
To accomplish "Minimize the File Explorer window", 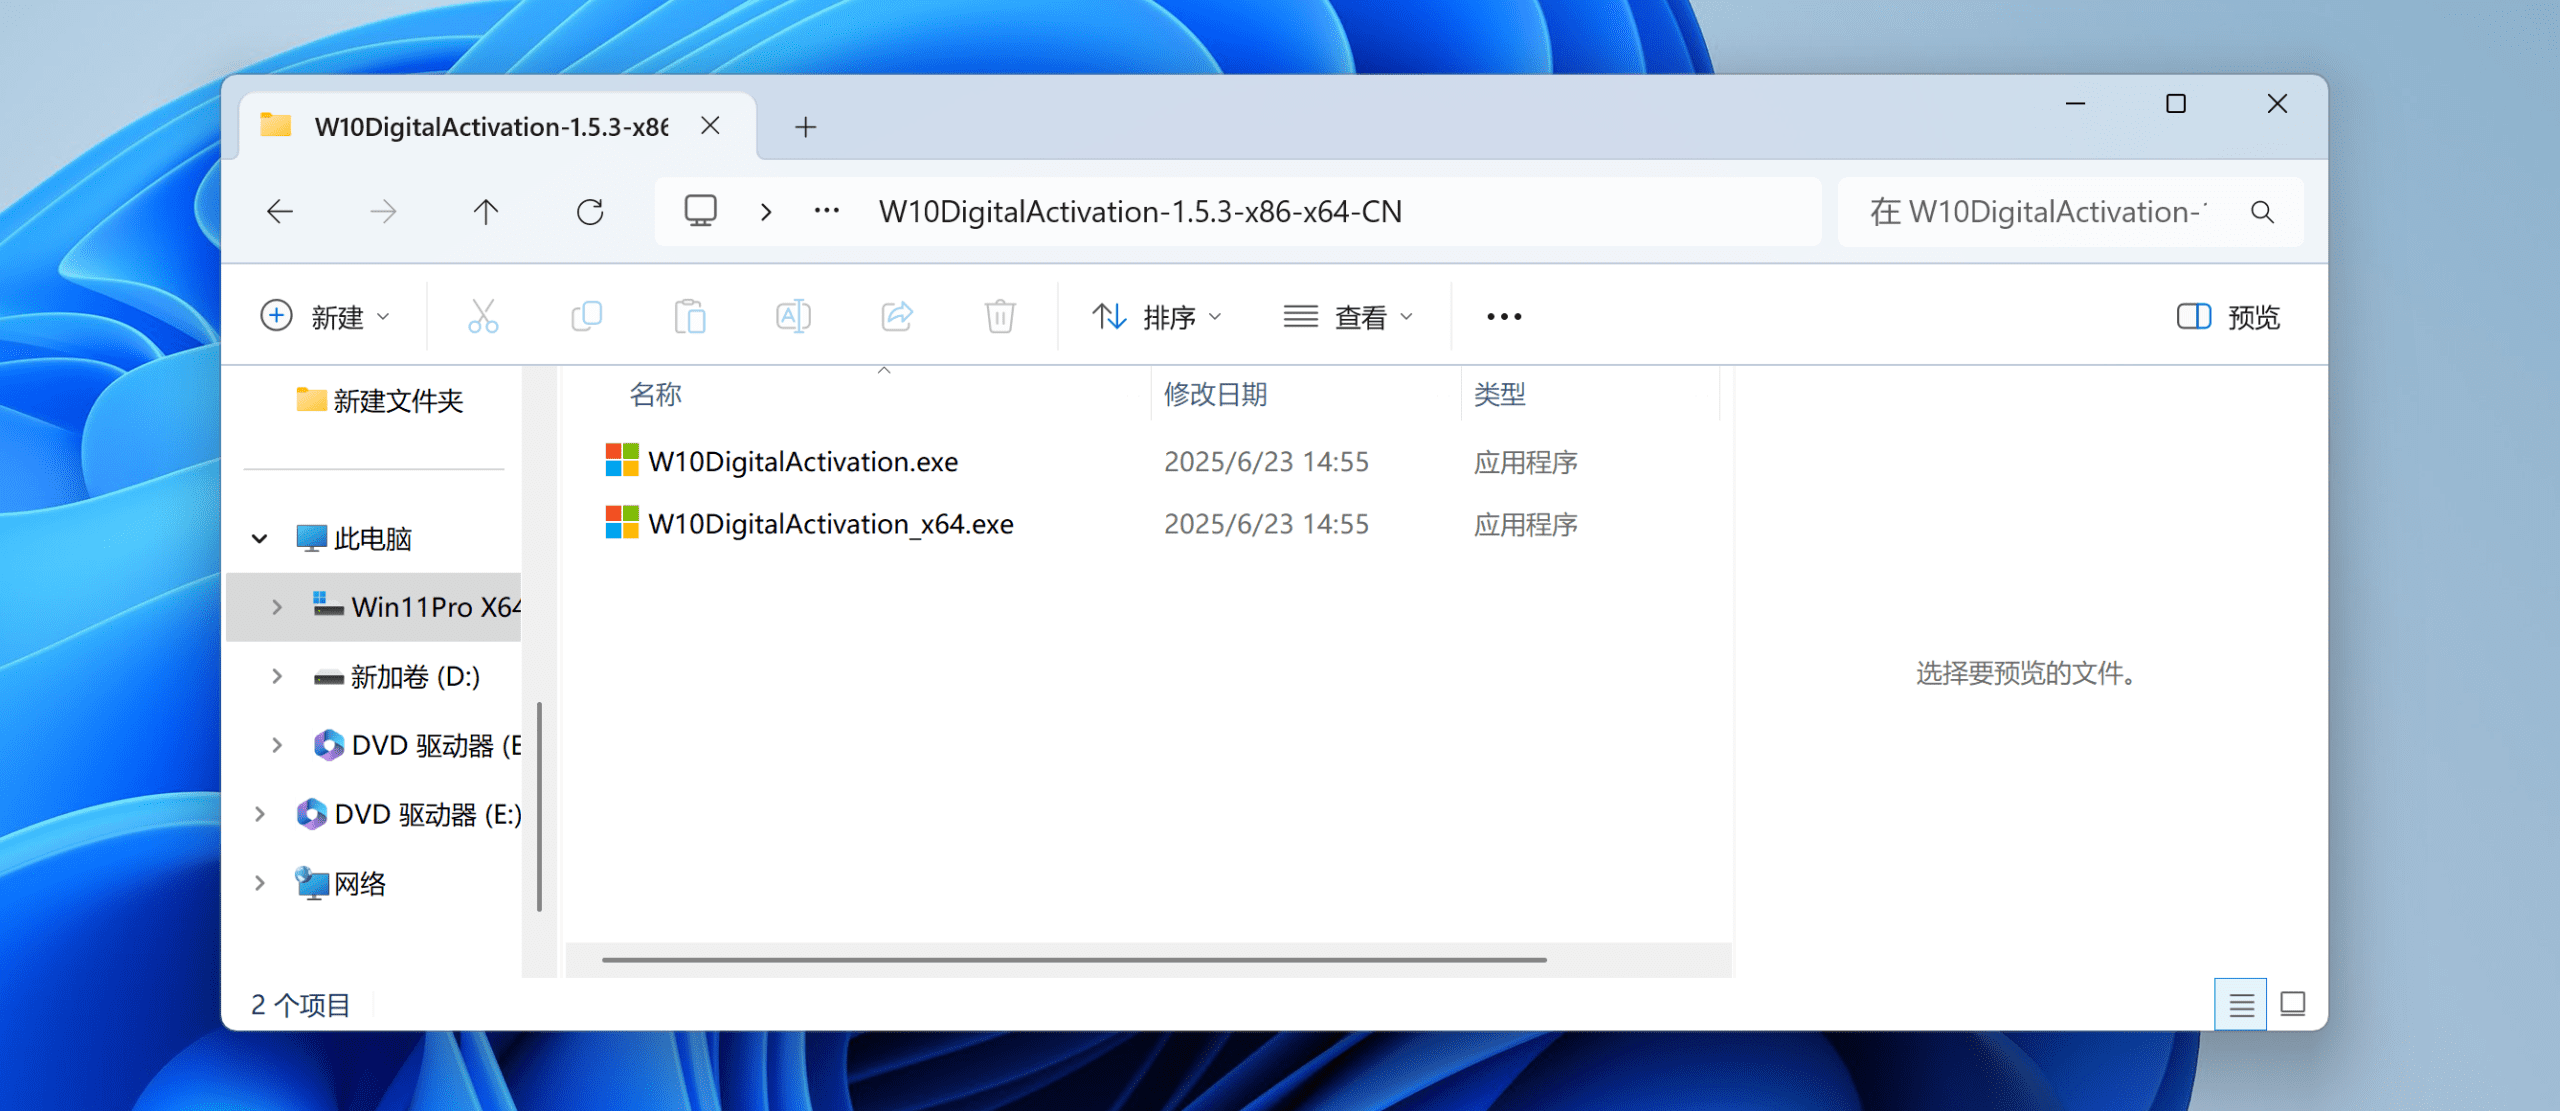I will point(2076,103).
